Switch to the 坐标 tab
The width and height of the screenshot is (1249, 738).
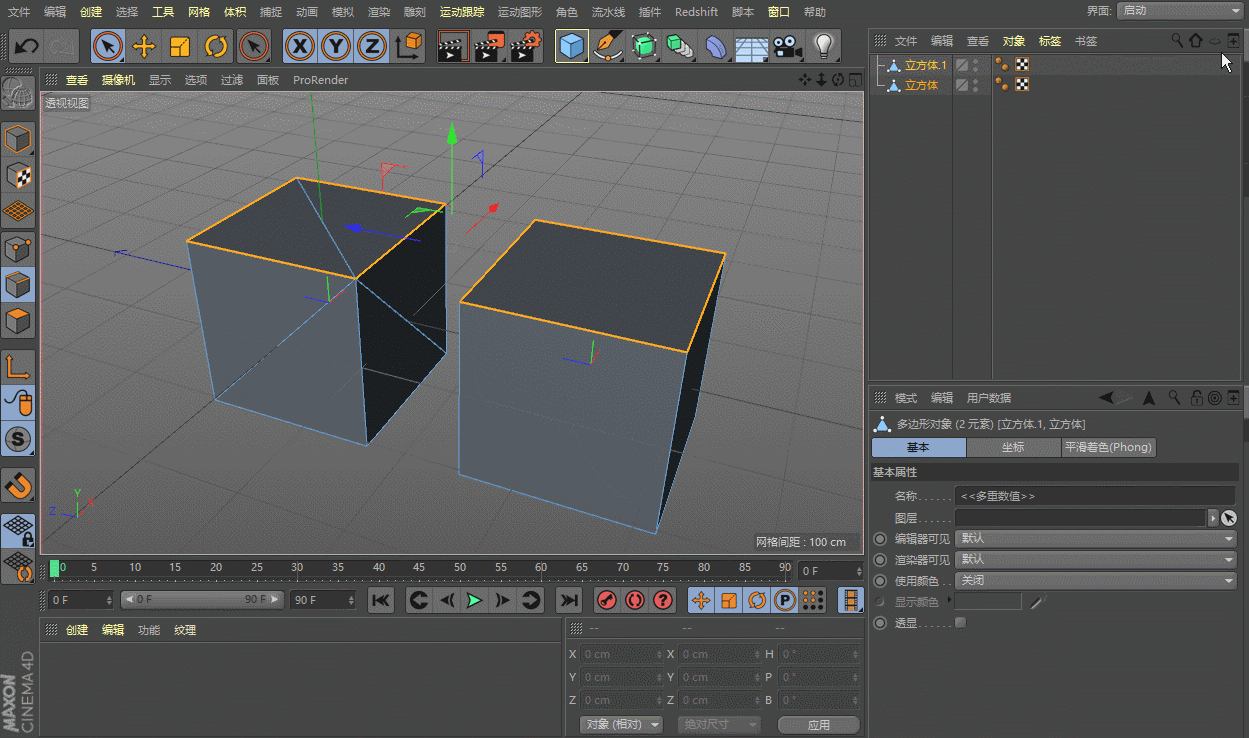click(1013, 448)
